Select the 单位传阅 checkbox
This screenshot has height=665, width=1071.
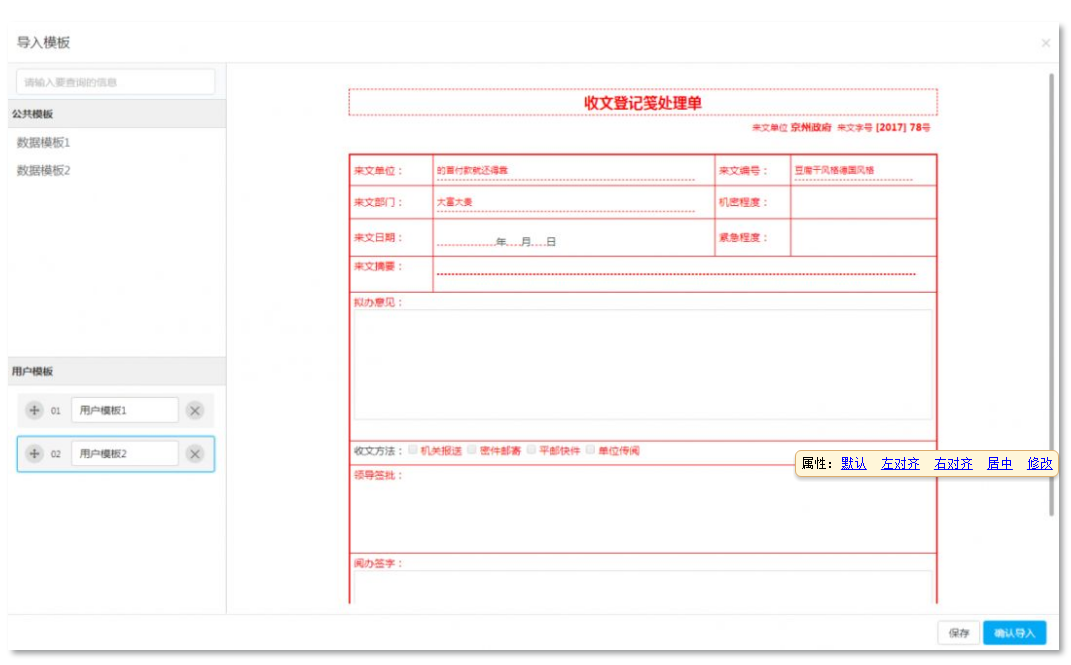591,450
